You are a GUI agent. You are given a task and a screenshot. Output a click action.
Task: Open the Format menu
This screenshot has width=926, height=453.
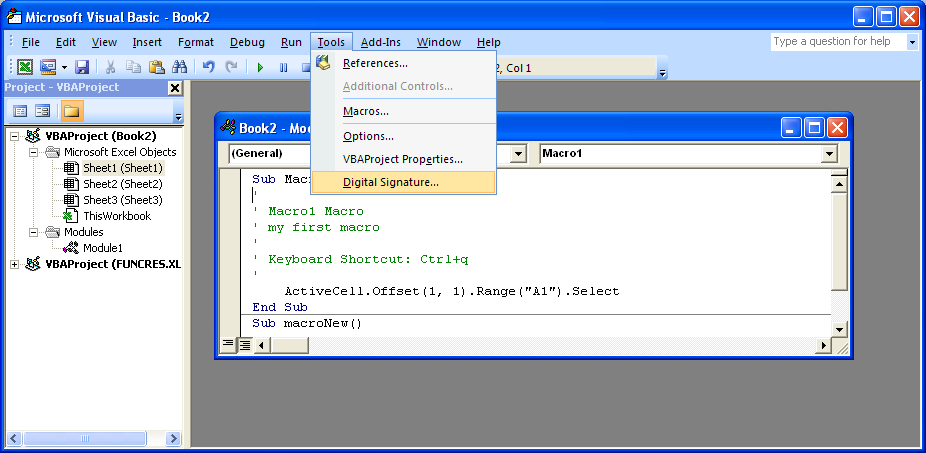click(195, 42)
